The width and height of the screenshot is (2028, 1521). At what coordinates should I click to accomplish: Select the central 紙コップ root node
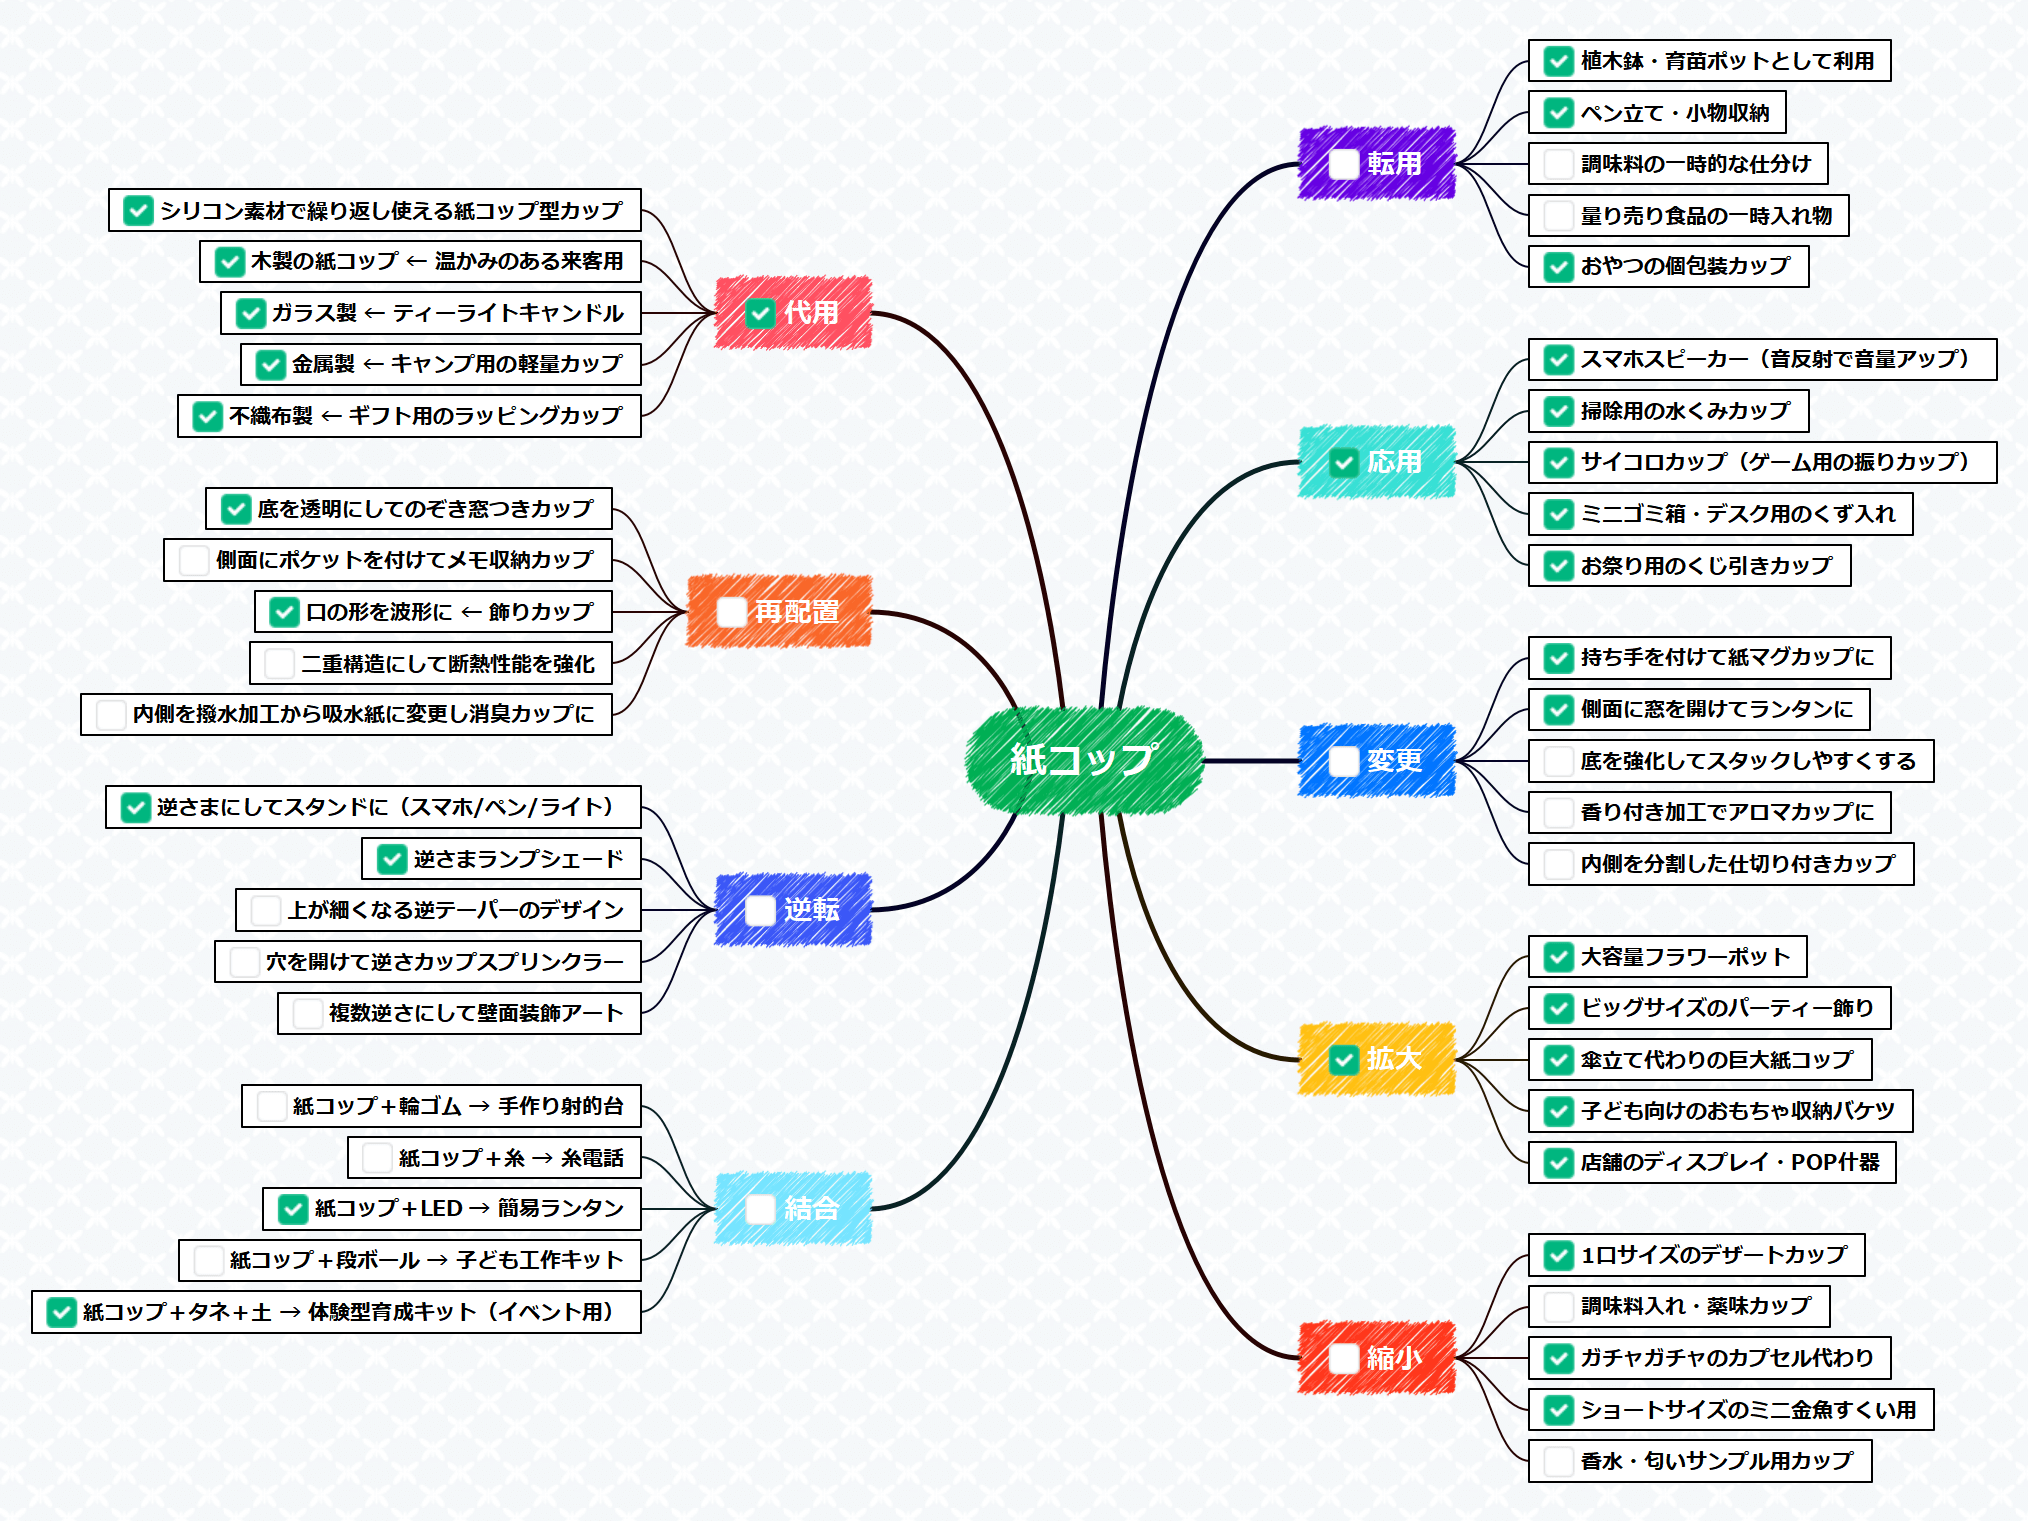[x=1083, y=761]
